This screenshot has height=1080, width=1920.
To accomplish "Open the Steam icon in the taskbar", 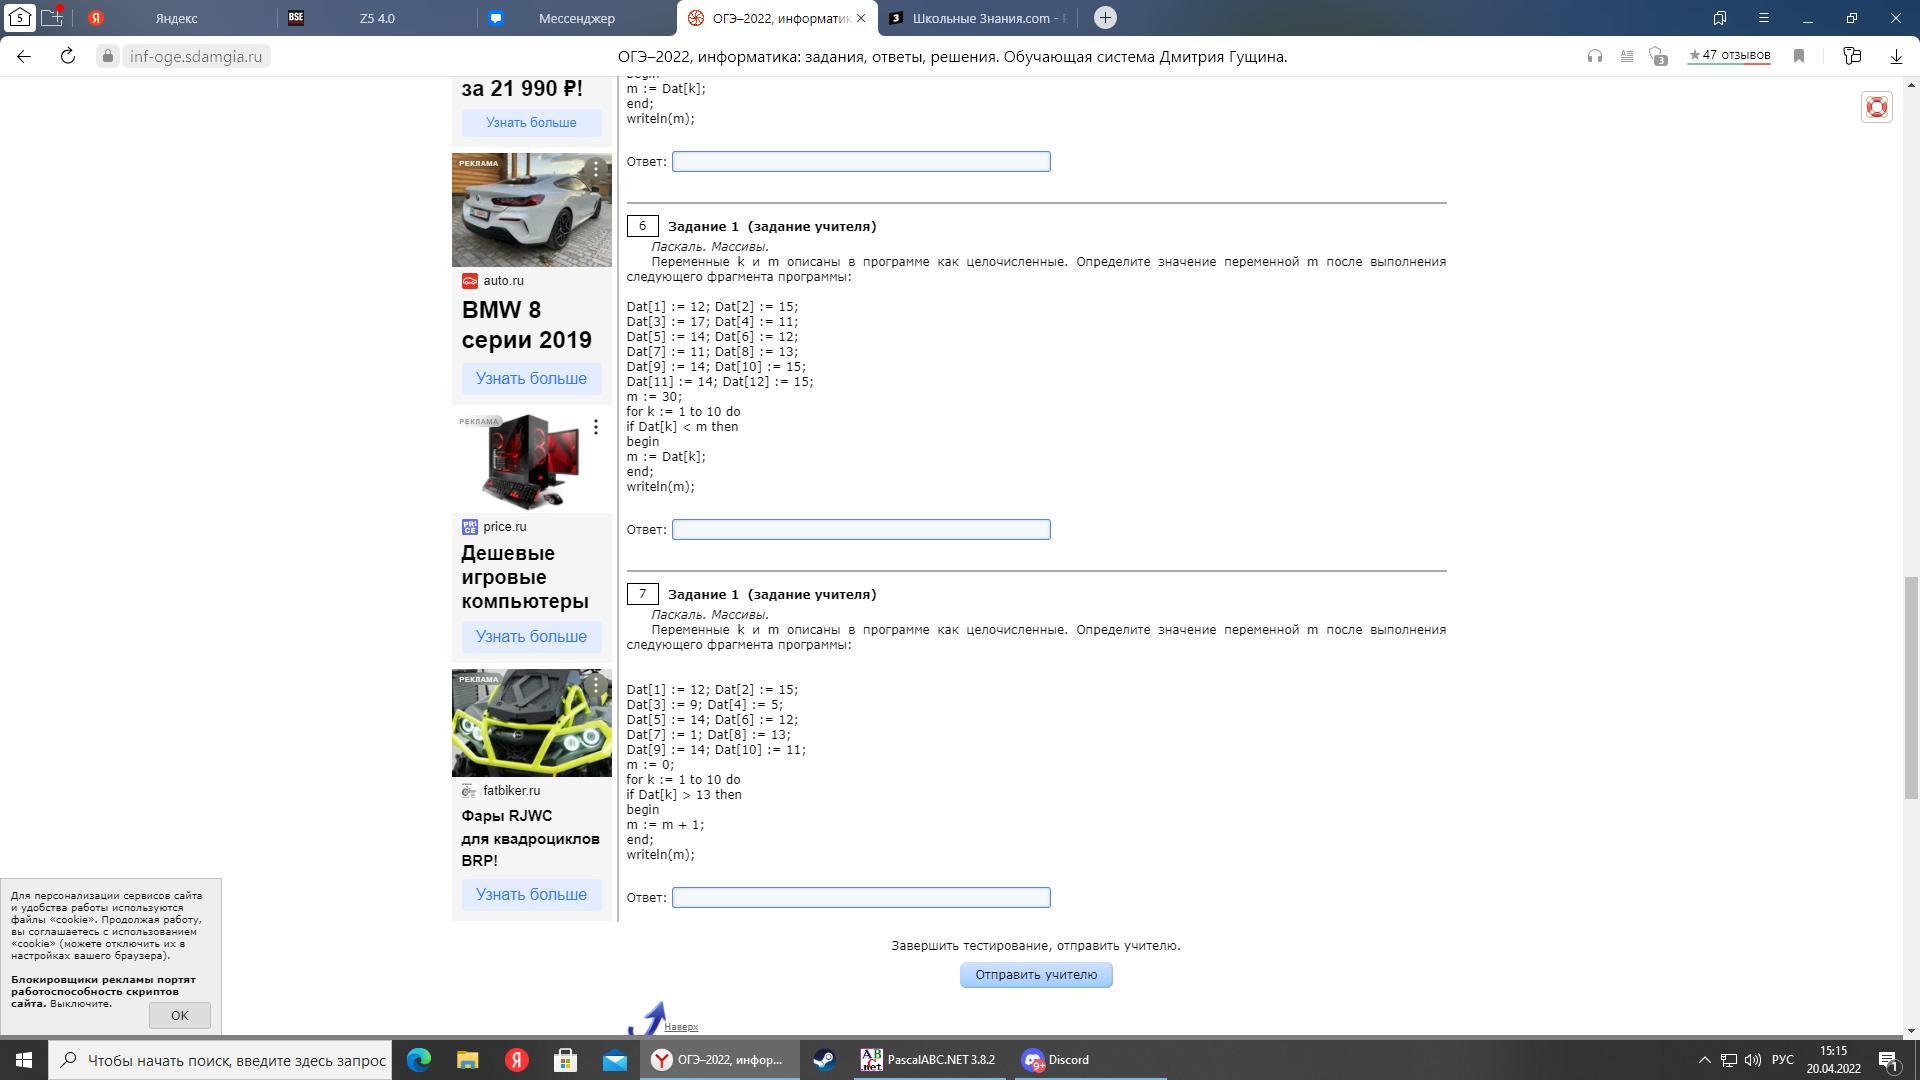I will click(x=824, y=1060).
